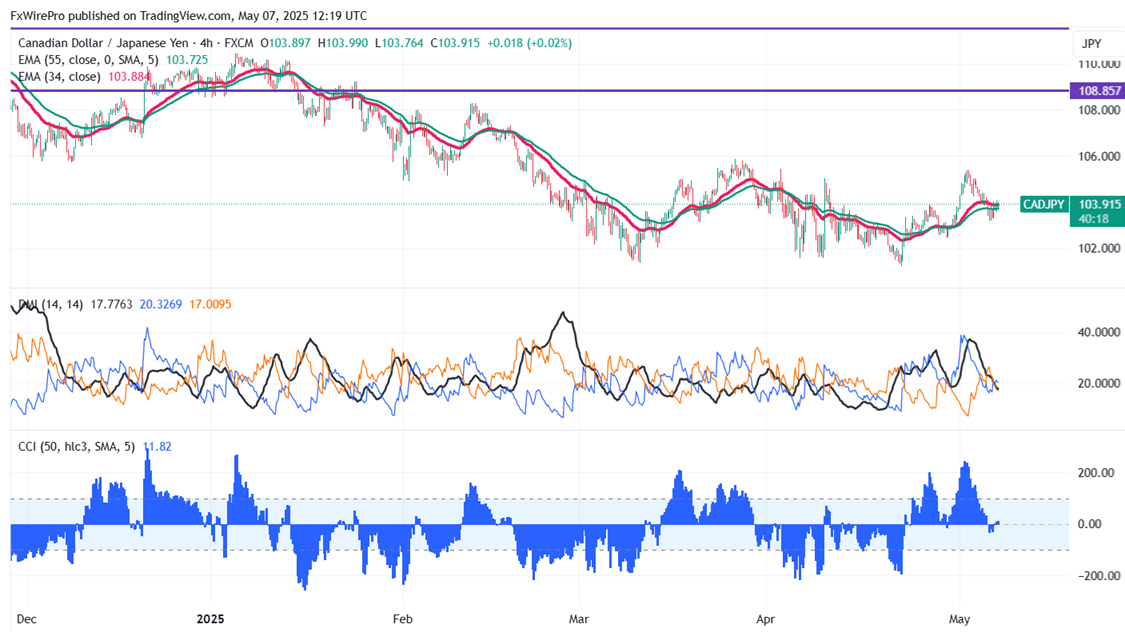Click the 2025 label on time axis
This screenshot has width=1125, height=632.
[x=211, y=619]
